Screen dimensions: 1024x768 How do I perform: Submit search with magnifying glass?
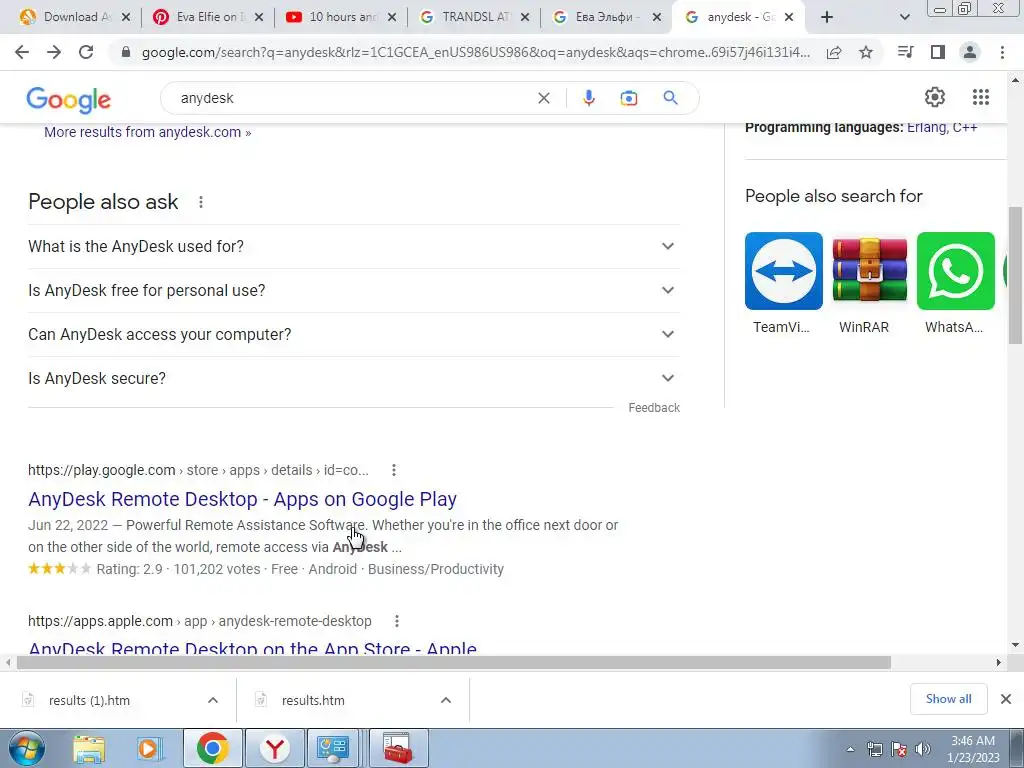pos(671,98)
